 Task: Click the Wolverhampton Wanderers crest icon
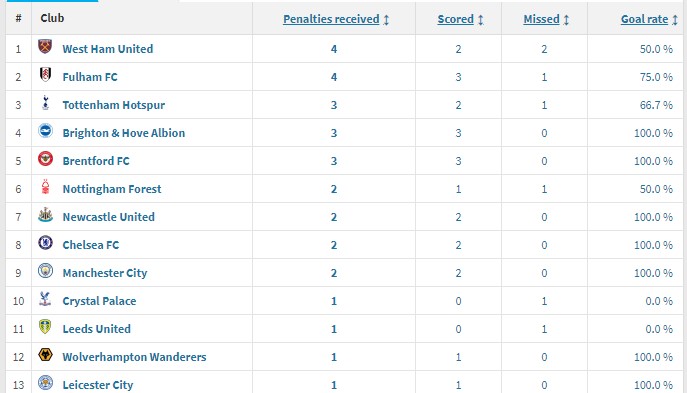(x=45, y=354)
